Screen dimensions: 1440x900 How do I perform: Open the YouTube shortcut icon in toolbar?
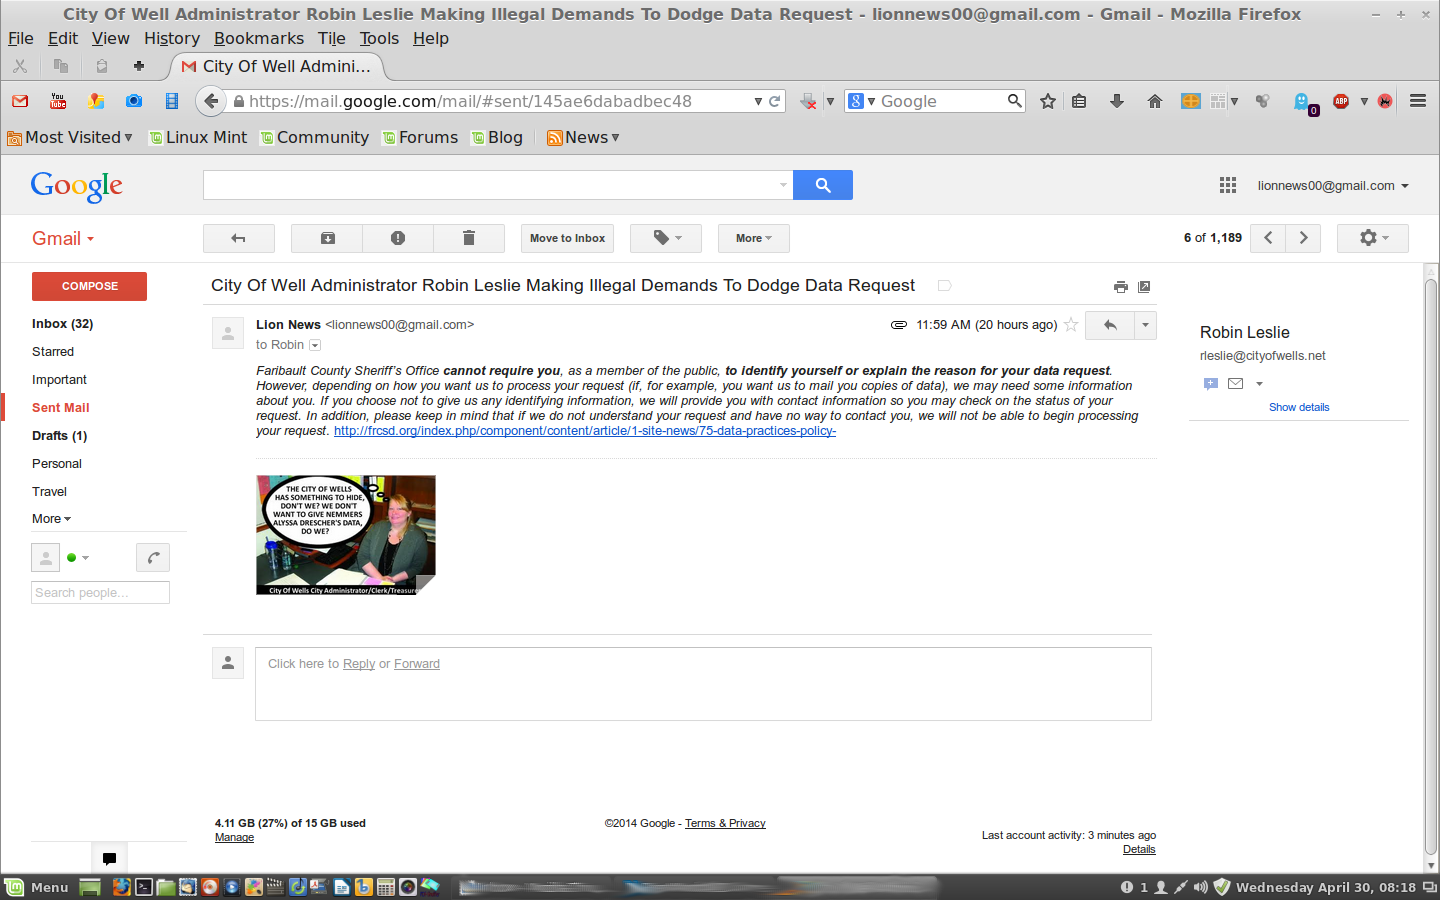tap(58, 101)
